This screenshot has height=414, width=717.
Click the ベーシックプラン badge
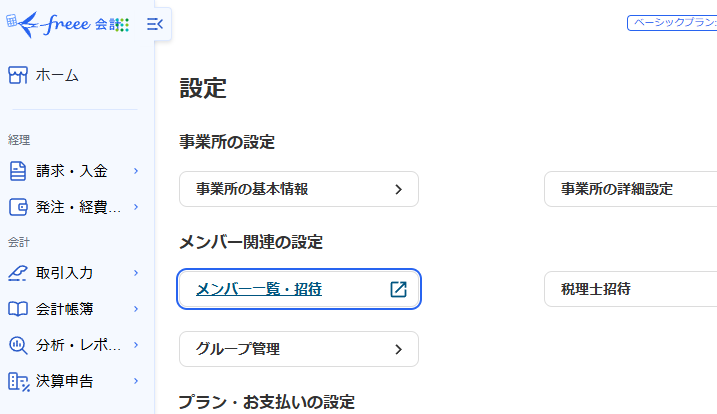click(672, 22)
